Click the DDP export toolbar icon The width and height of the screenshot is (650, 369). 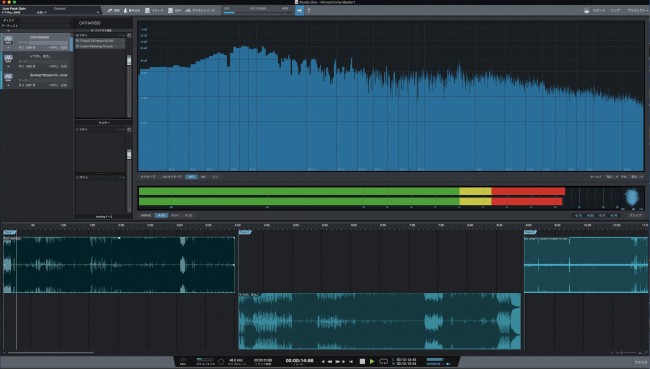click(x=175, y=10)
